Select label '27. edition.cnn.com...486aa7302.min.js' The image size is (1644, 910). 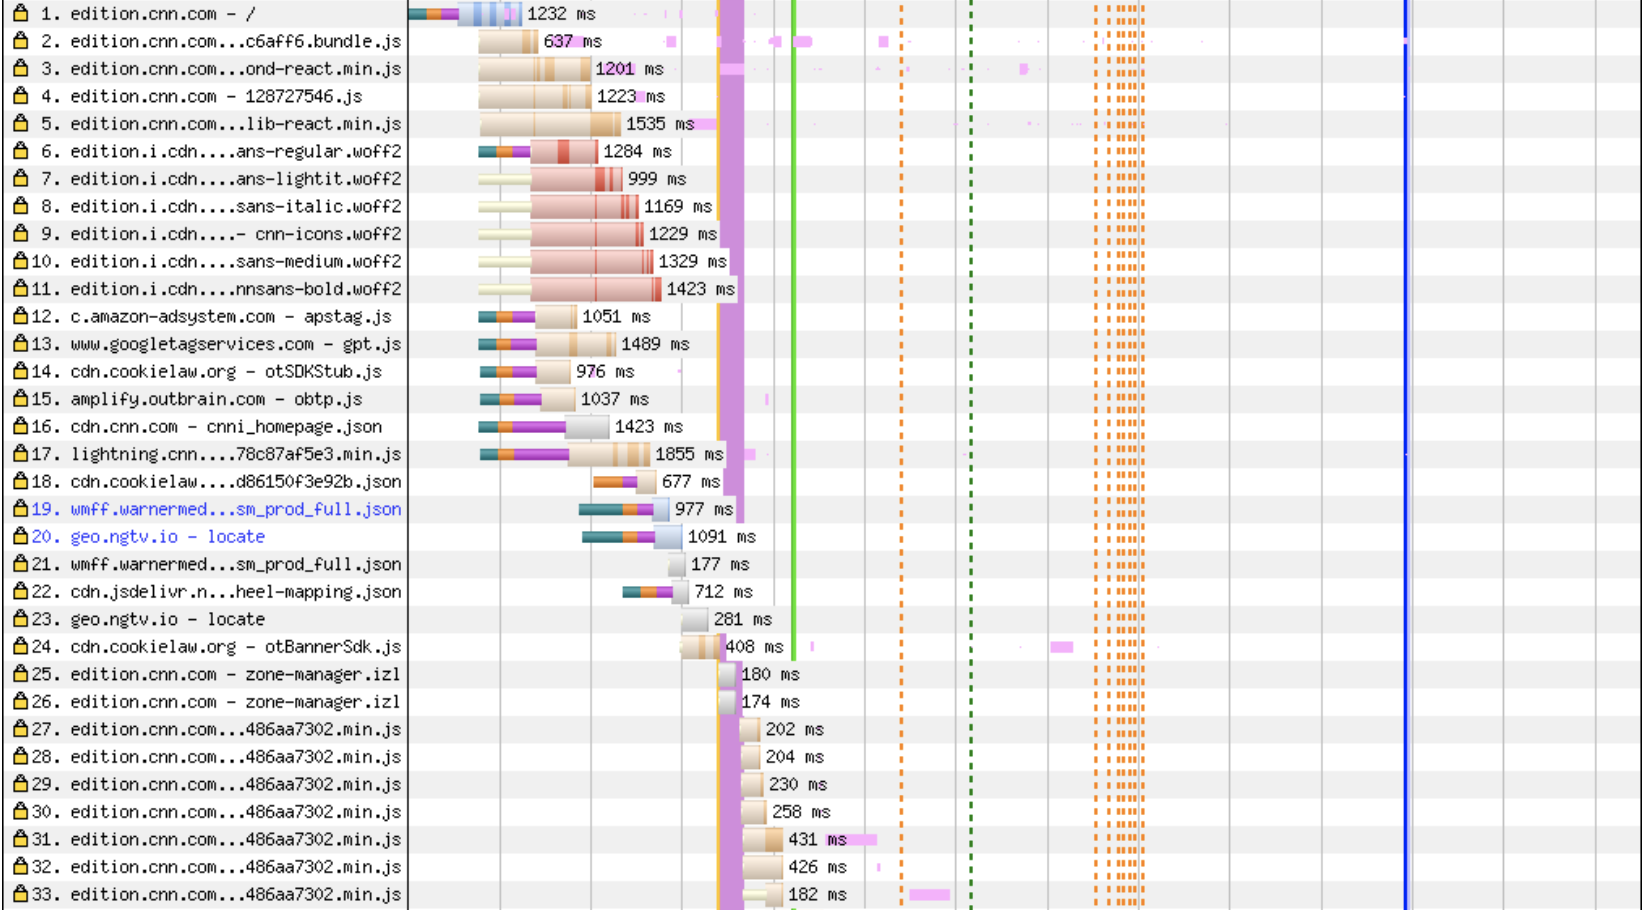tap(216, 729)
